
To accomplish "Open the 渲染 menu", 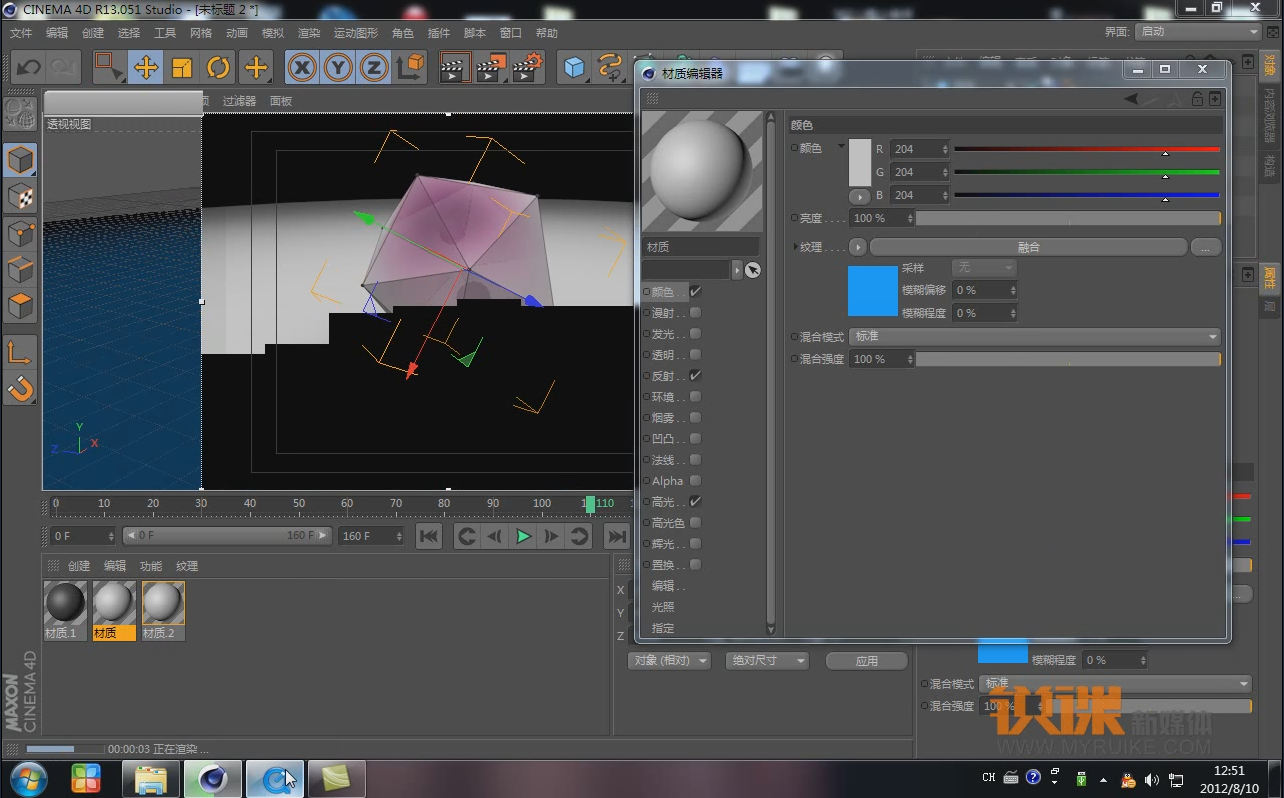I will [x=309, y=33].
